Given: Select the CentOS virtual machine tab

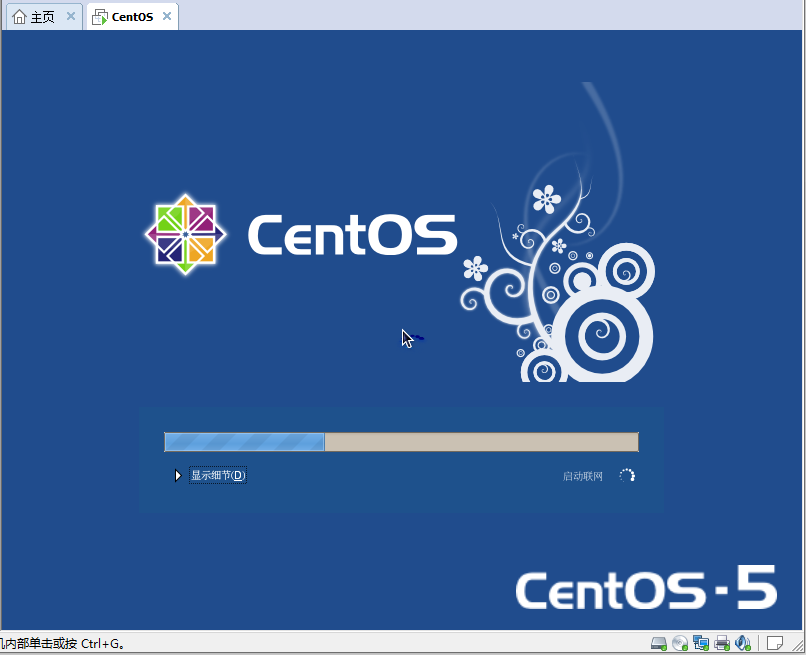Looking at the screenshot, I should pyautogui.click(x=133, y=16).
